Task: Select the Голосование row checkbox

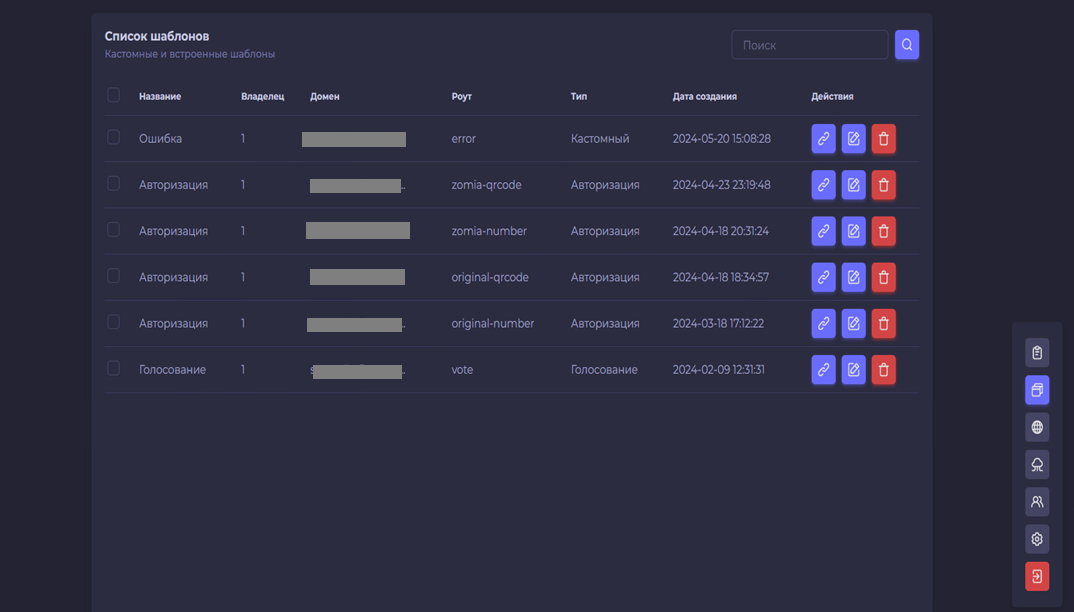Action: coord(113,369)
